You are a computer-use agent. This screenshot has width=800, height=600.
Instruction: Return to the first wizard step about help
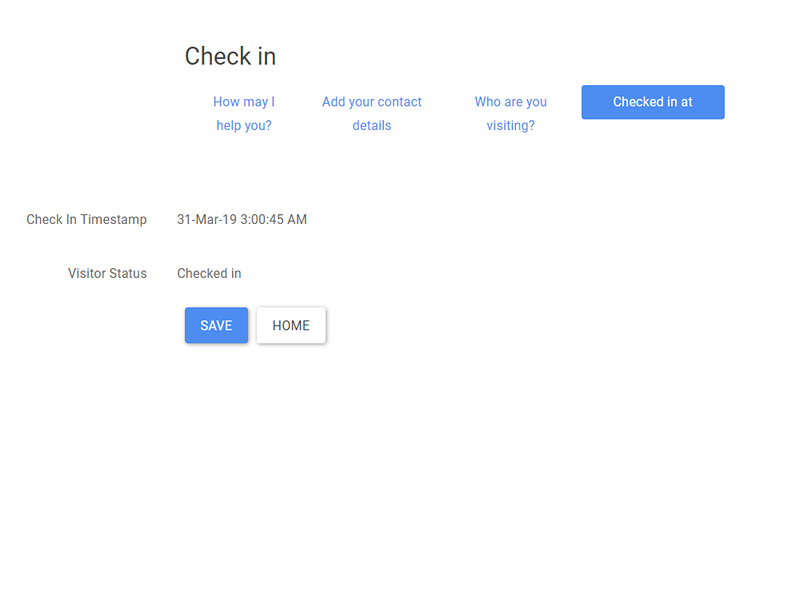click(x=244, y=114)
